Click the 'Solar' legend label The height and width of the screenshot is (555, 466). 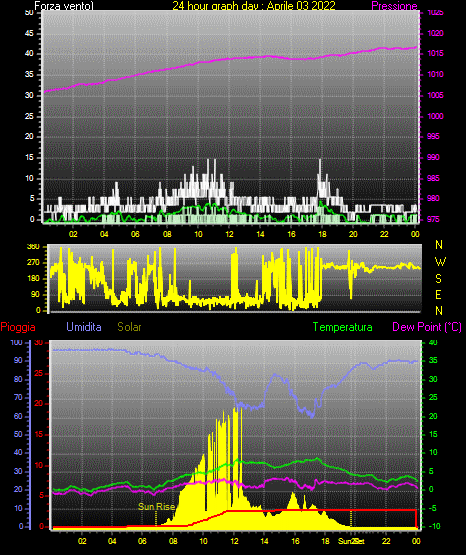tap(130, 327)
